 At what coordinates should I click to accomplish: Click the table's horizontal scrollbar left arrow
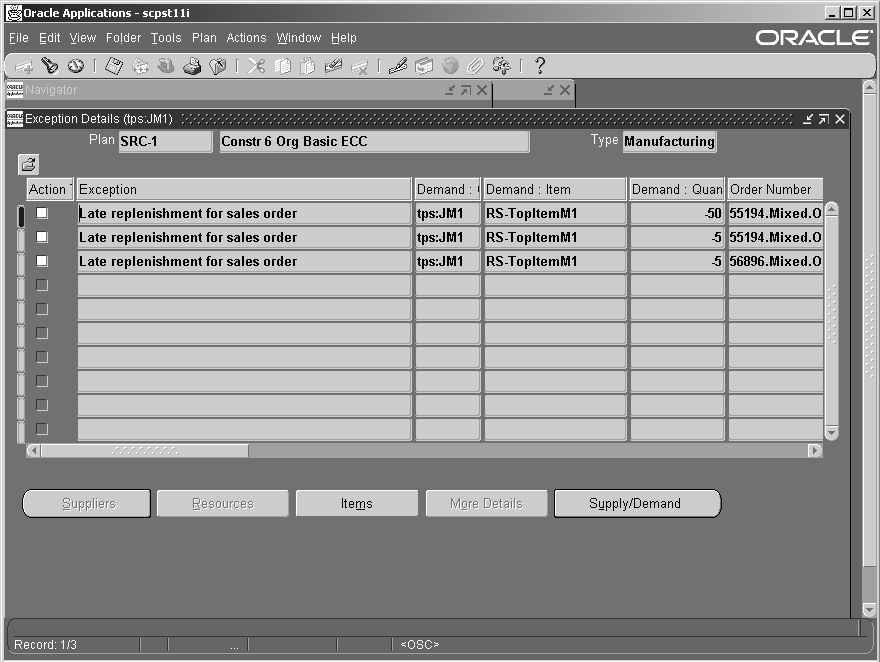click(x=34, y=450)
